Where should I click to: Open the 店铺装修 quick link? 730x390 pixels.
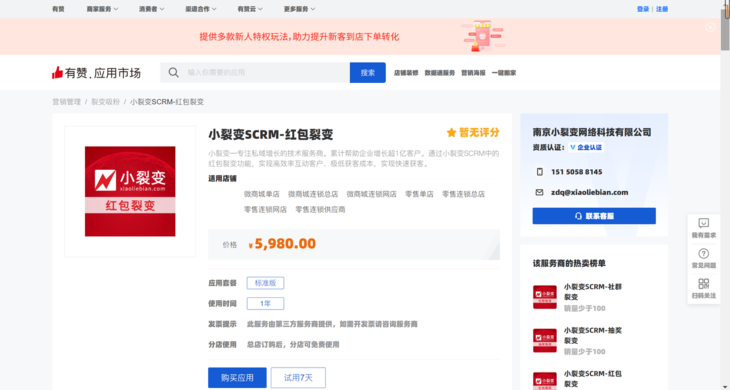coord(406,73)
